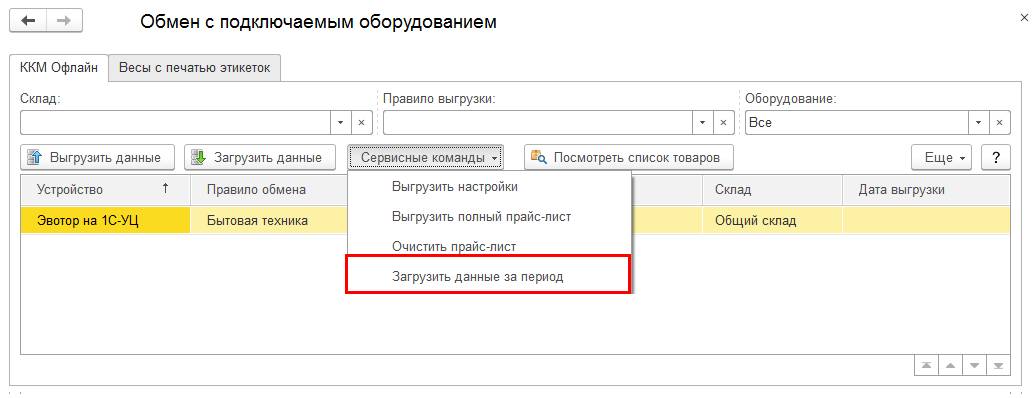Jump to first row with list arrow
The image size is (1034, 398).
click(x=926, y=365)
